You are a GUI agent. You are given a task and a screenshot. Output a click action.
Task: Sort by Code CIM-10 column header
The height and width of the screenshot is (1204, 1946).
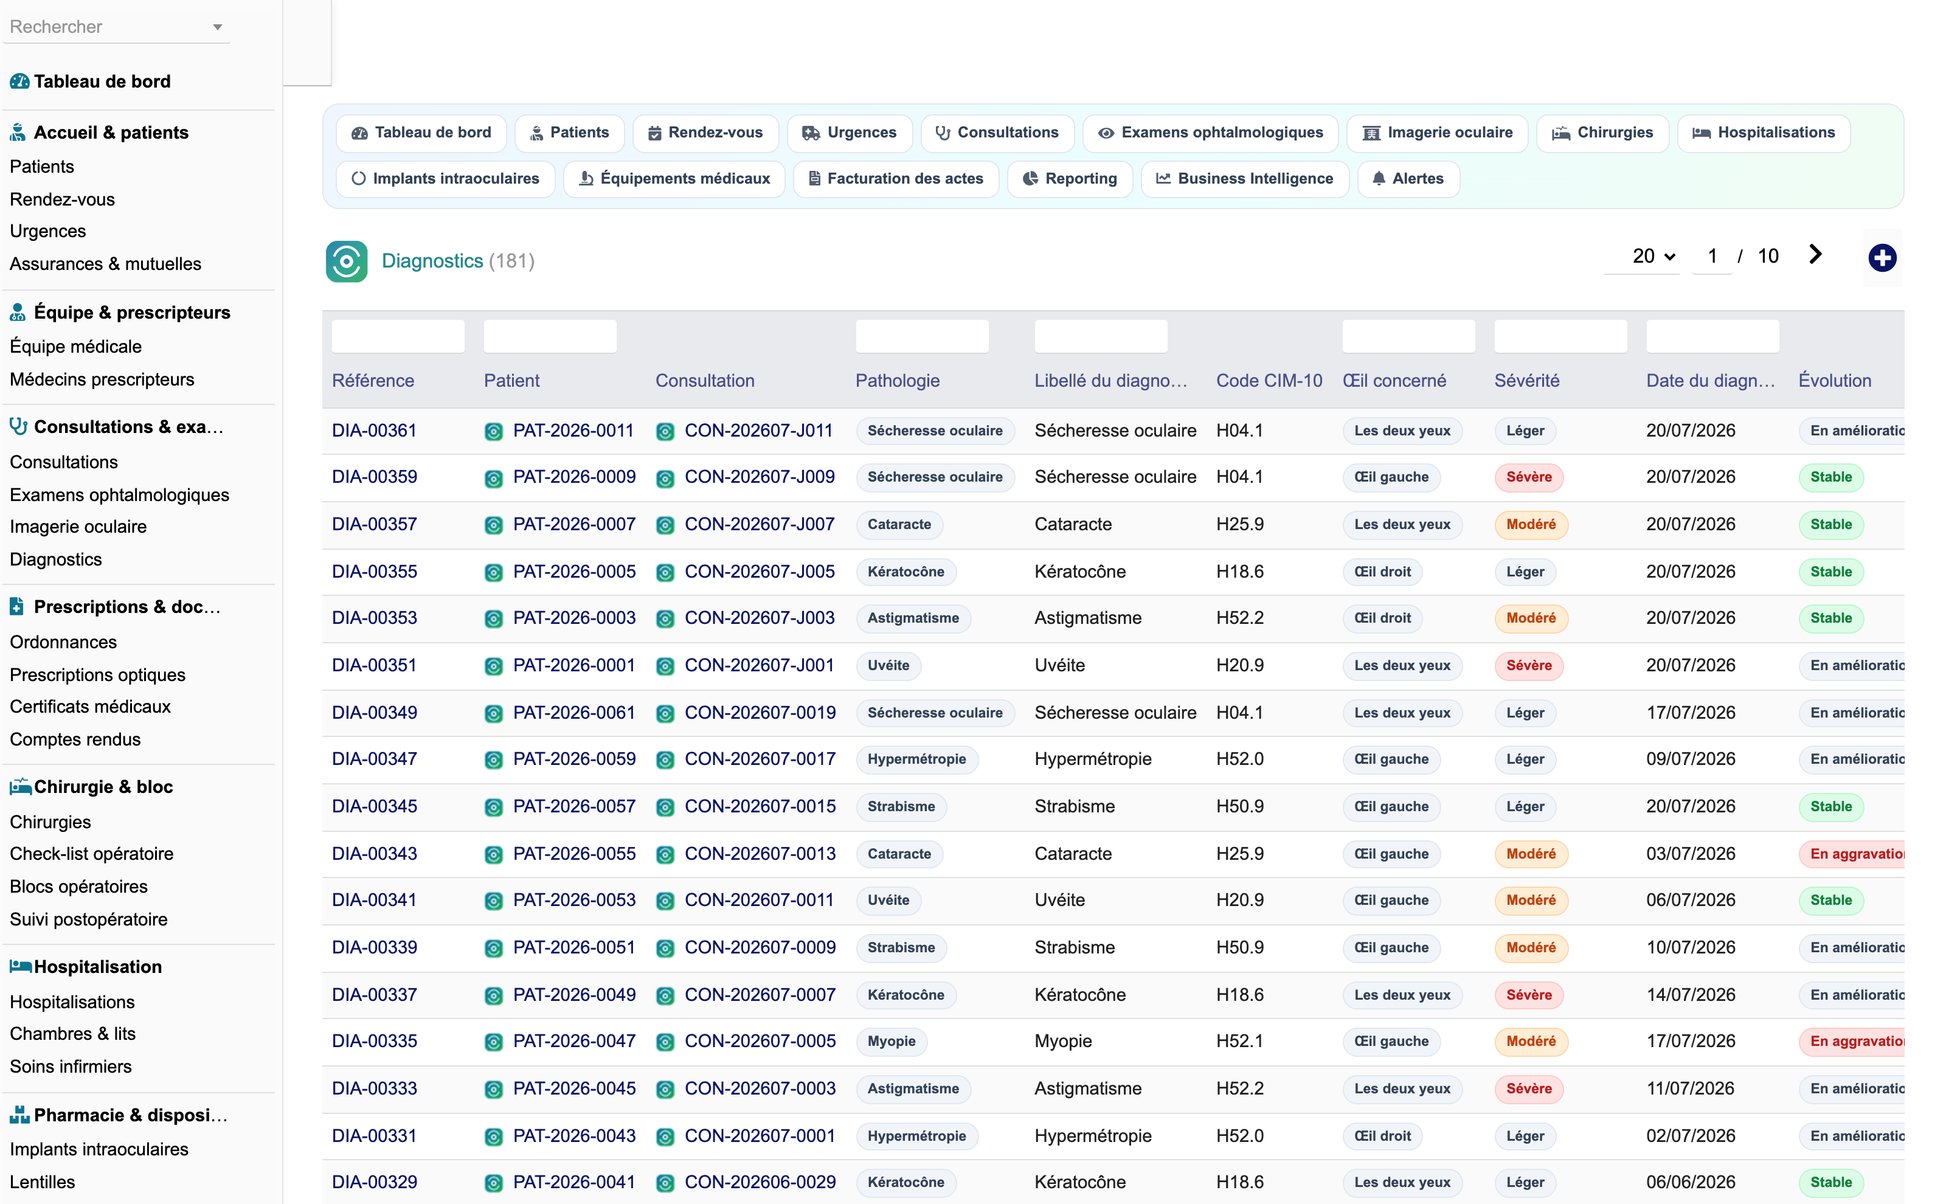coord(1269,381)
